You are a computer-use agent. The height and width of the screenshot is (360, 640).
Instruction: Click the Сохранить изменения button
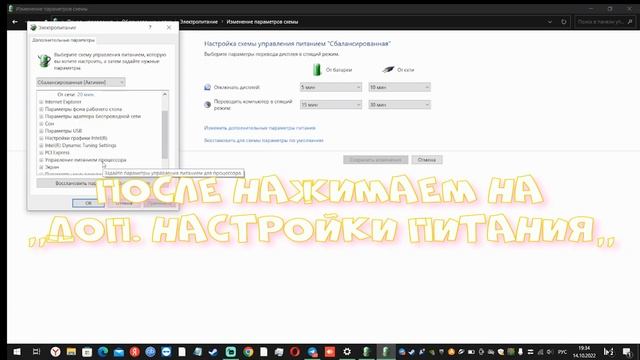point(376,160)
